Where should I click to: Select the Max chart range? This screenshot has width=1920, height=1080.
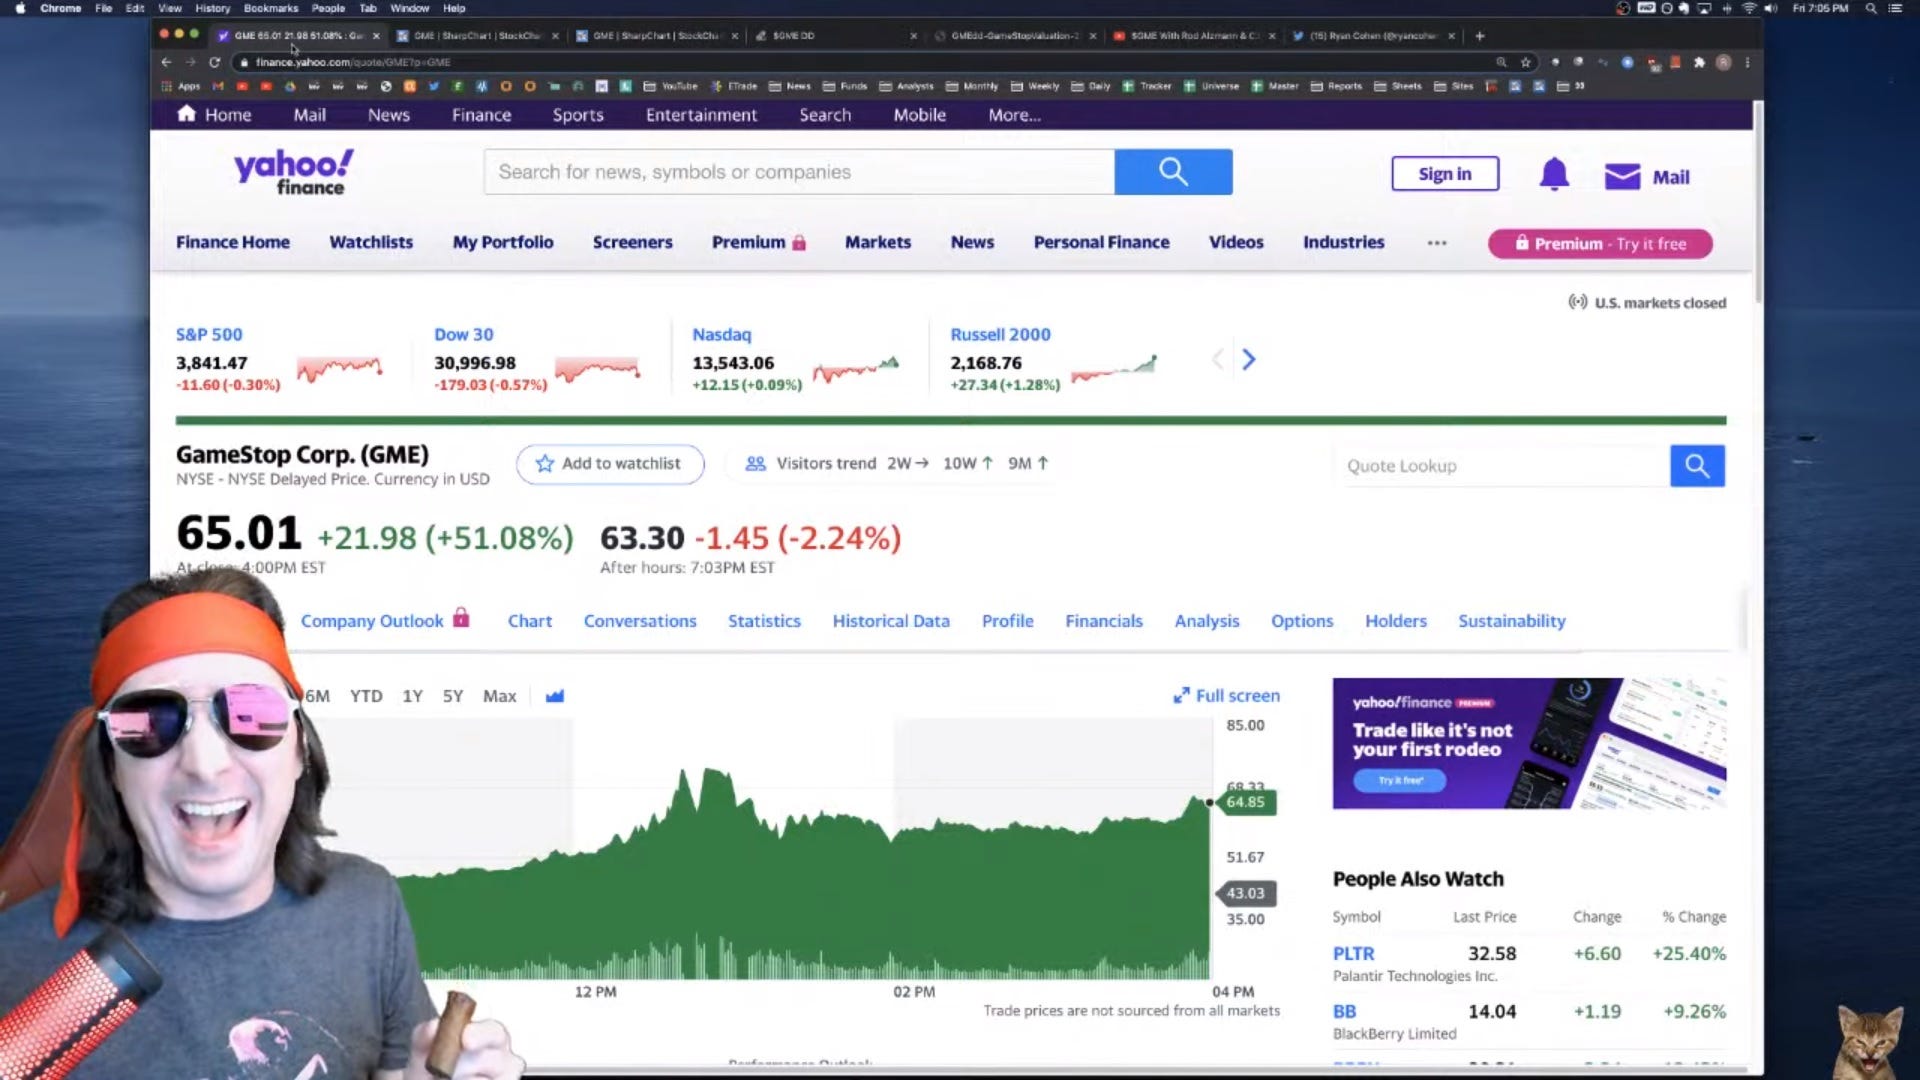coord(499,696)
